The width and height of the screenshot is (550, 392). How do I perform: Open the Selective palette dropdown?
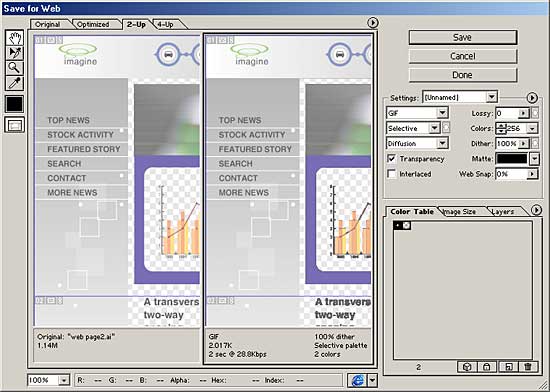(x=413, y=128)
